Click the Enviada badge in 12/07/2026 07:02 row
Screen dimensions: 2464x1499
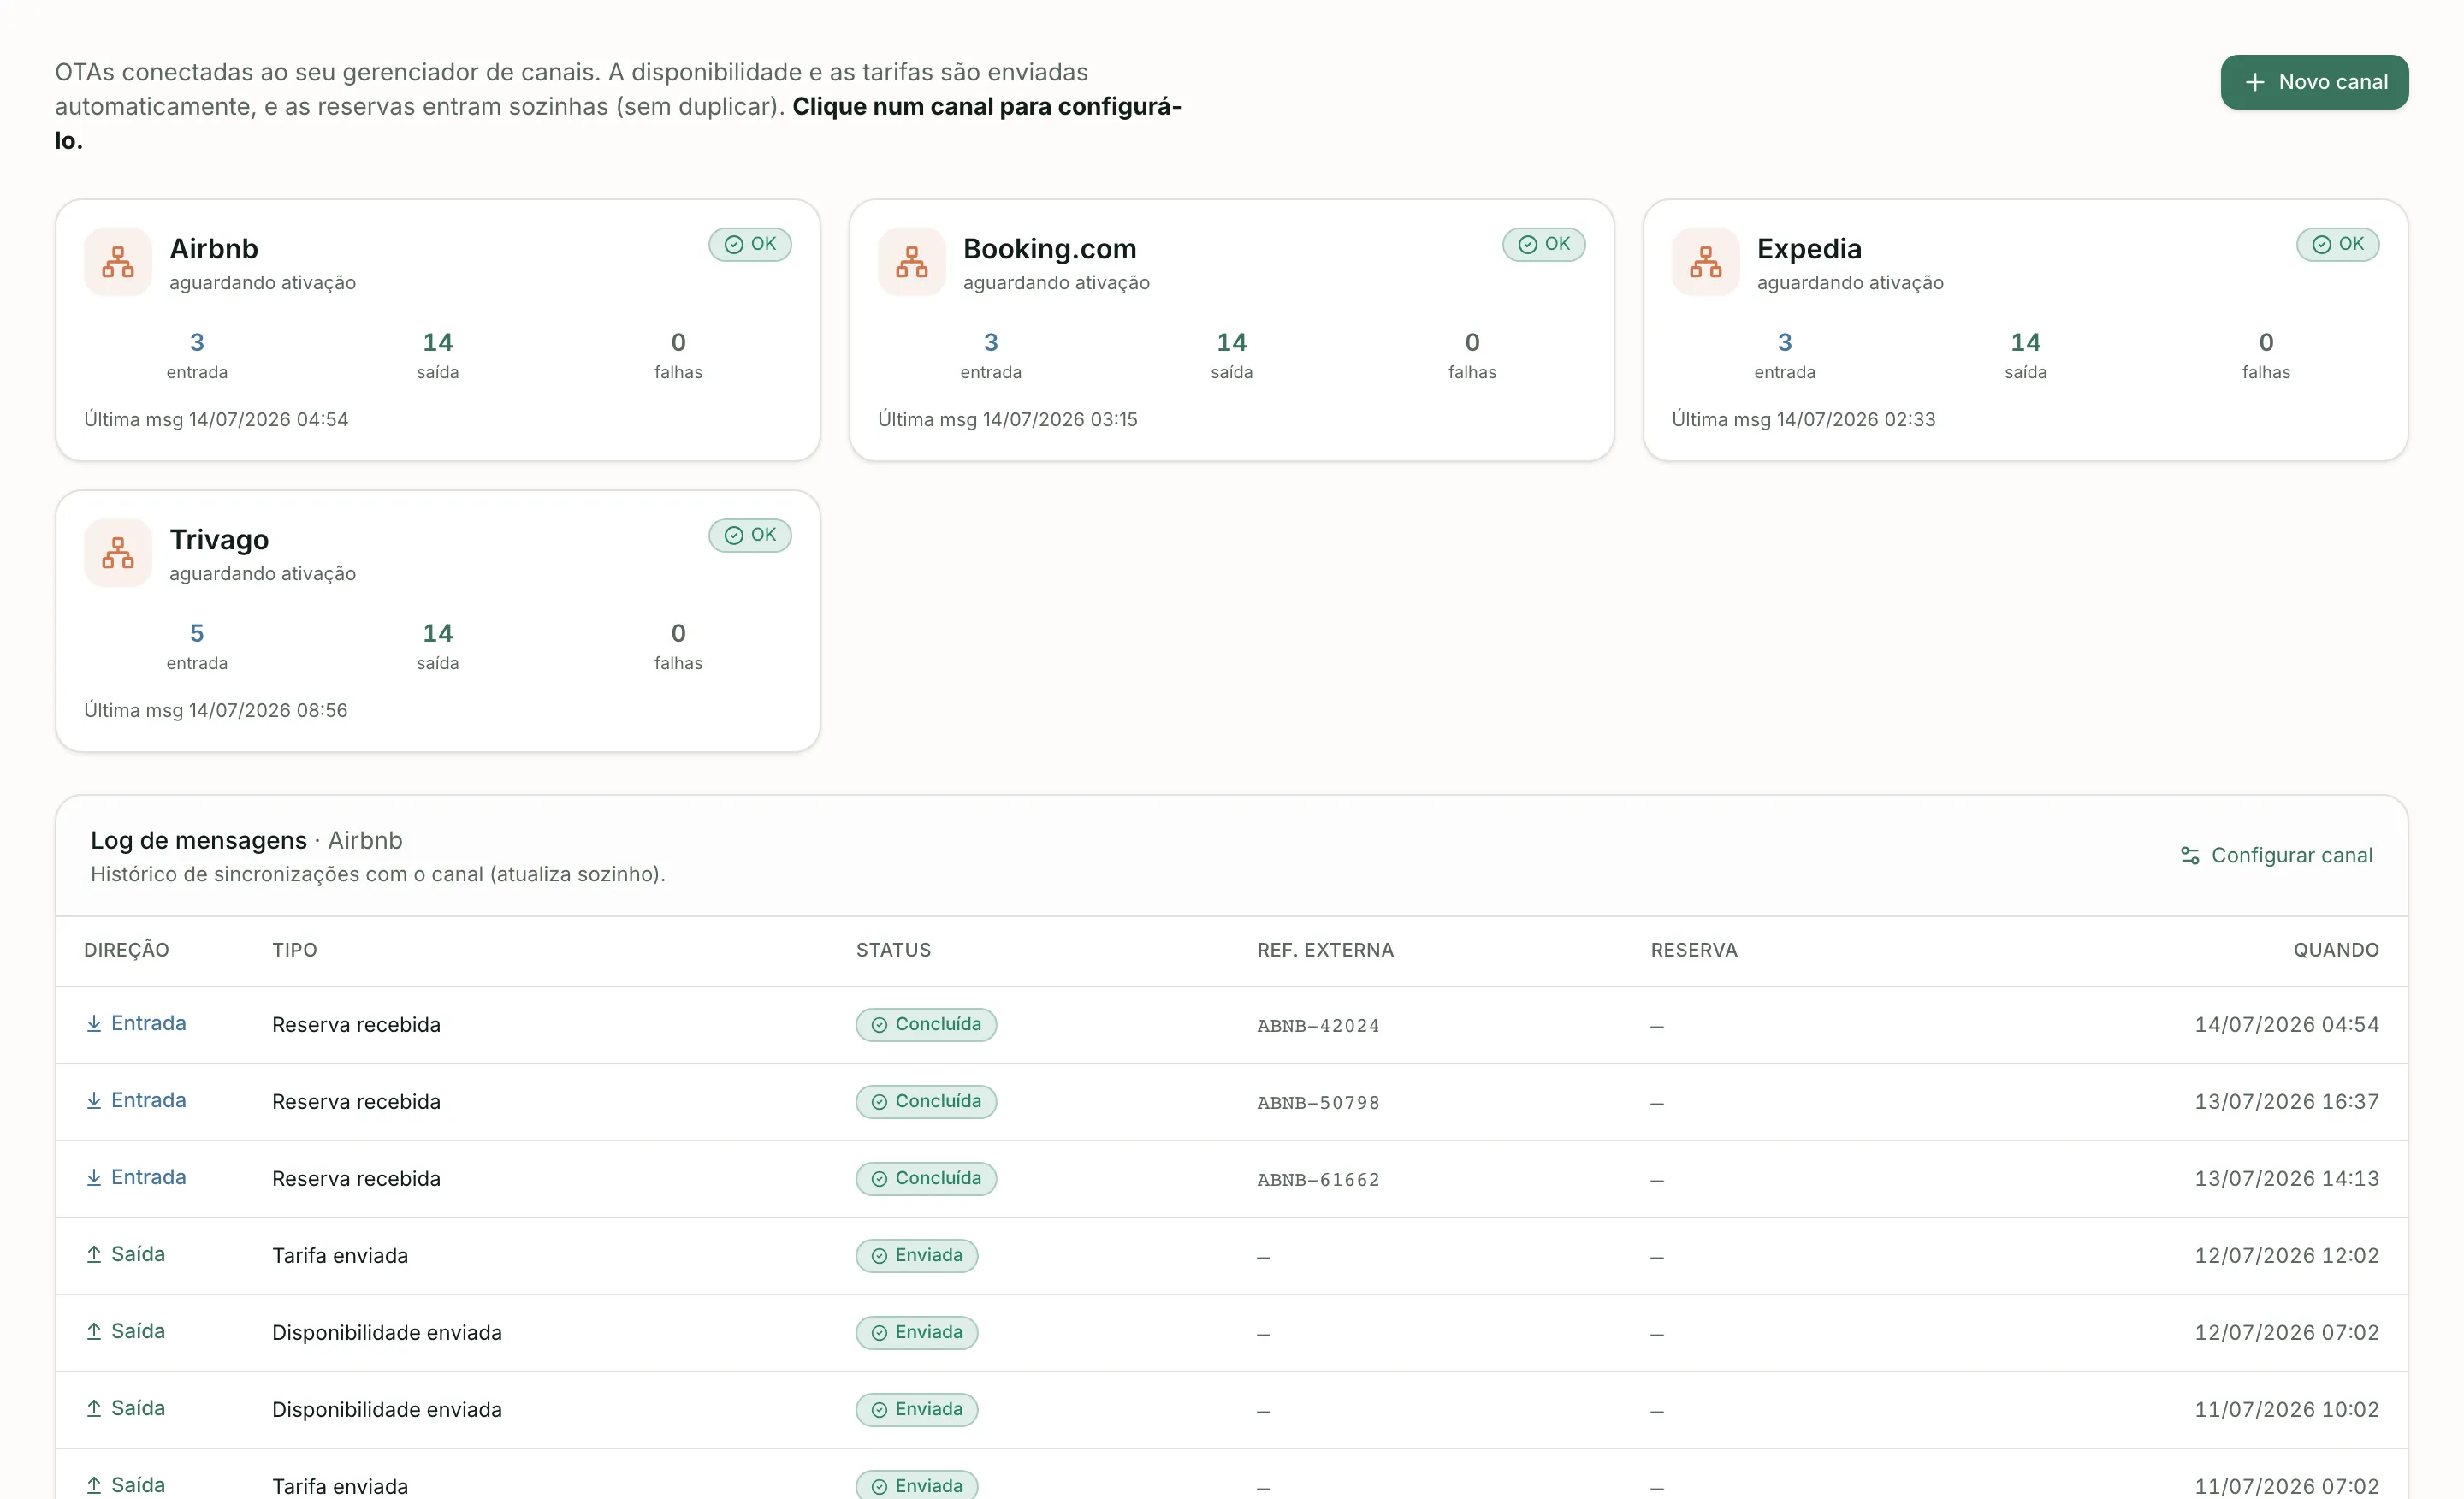[917, 1332]
